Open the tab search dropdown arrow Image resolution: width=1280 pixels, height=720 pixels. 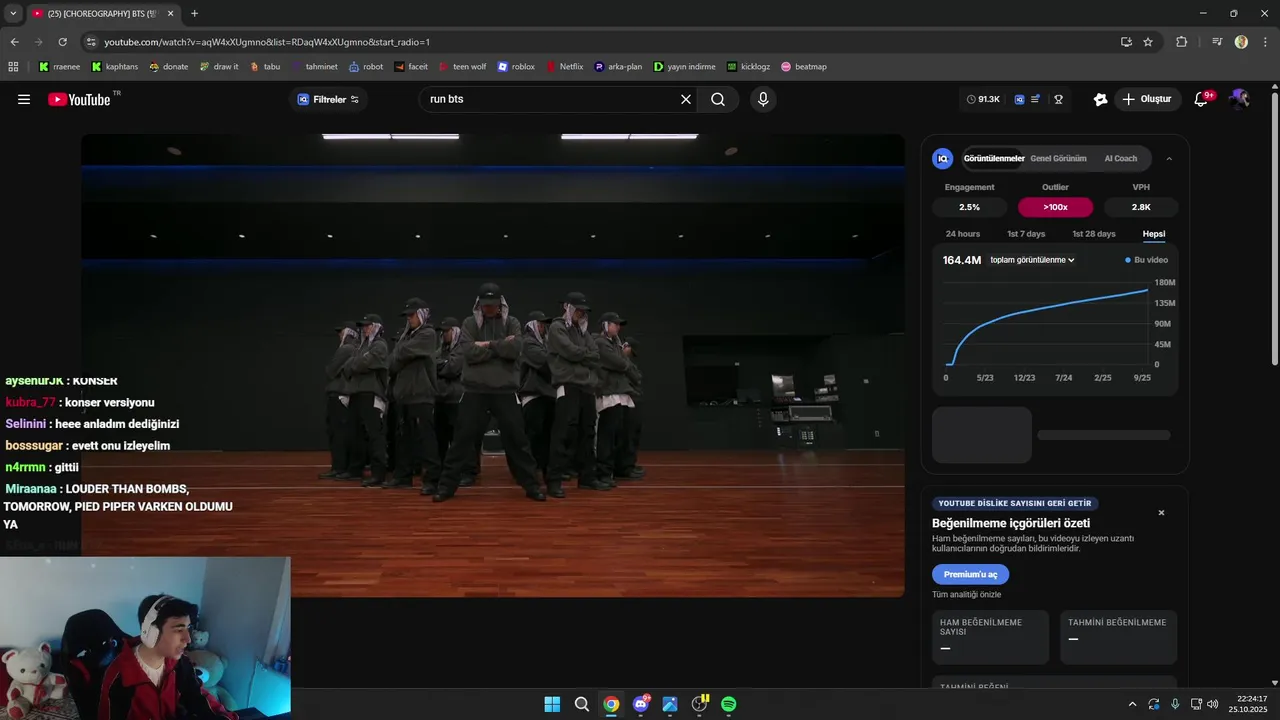click(13, 14)
